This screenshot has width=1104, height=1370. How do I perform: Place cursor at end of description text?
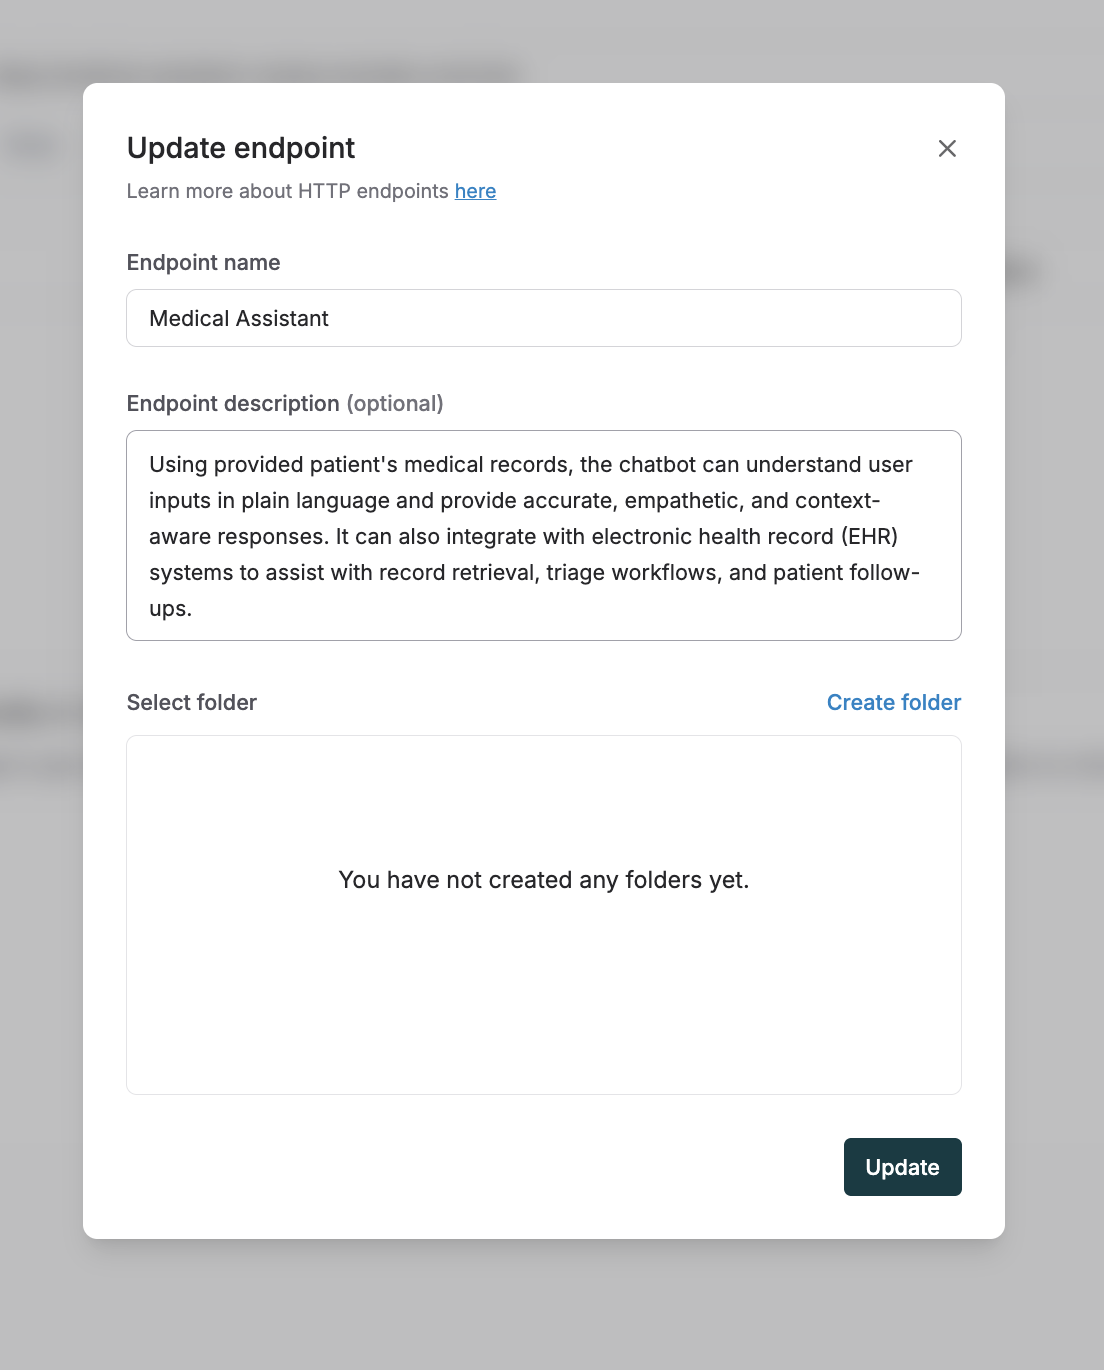195,608
